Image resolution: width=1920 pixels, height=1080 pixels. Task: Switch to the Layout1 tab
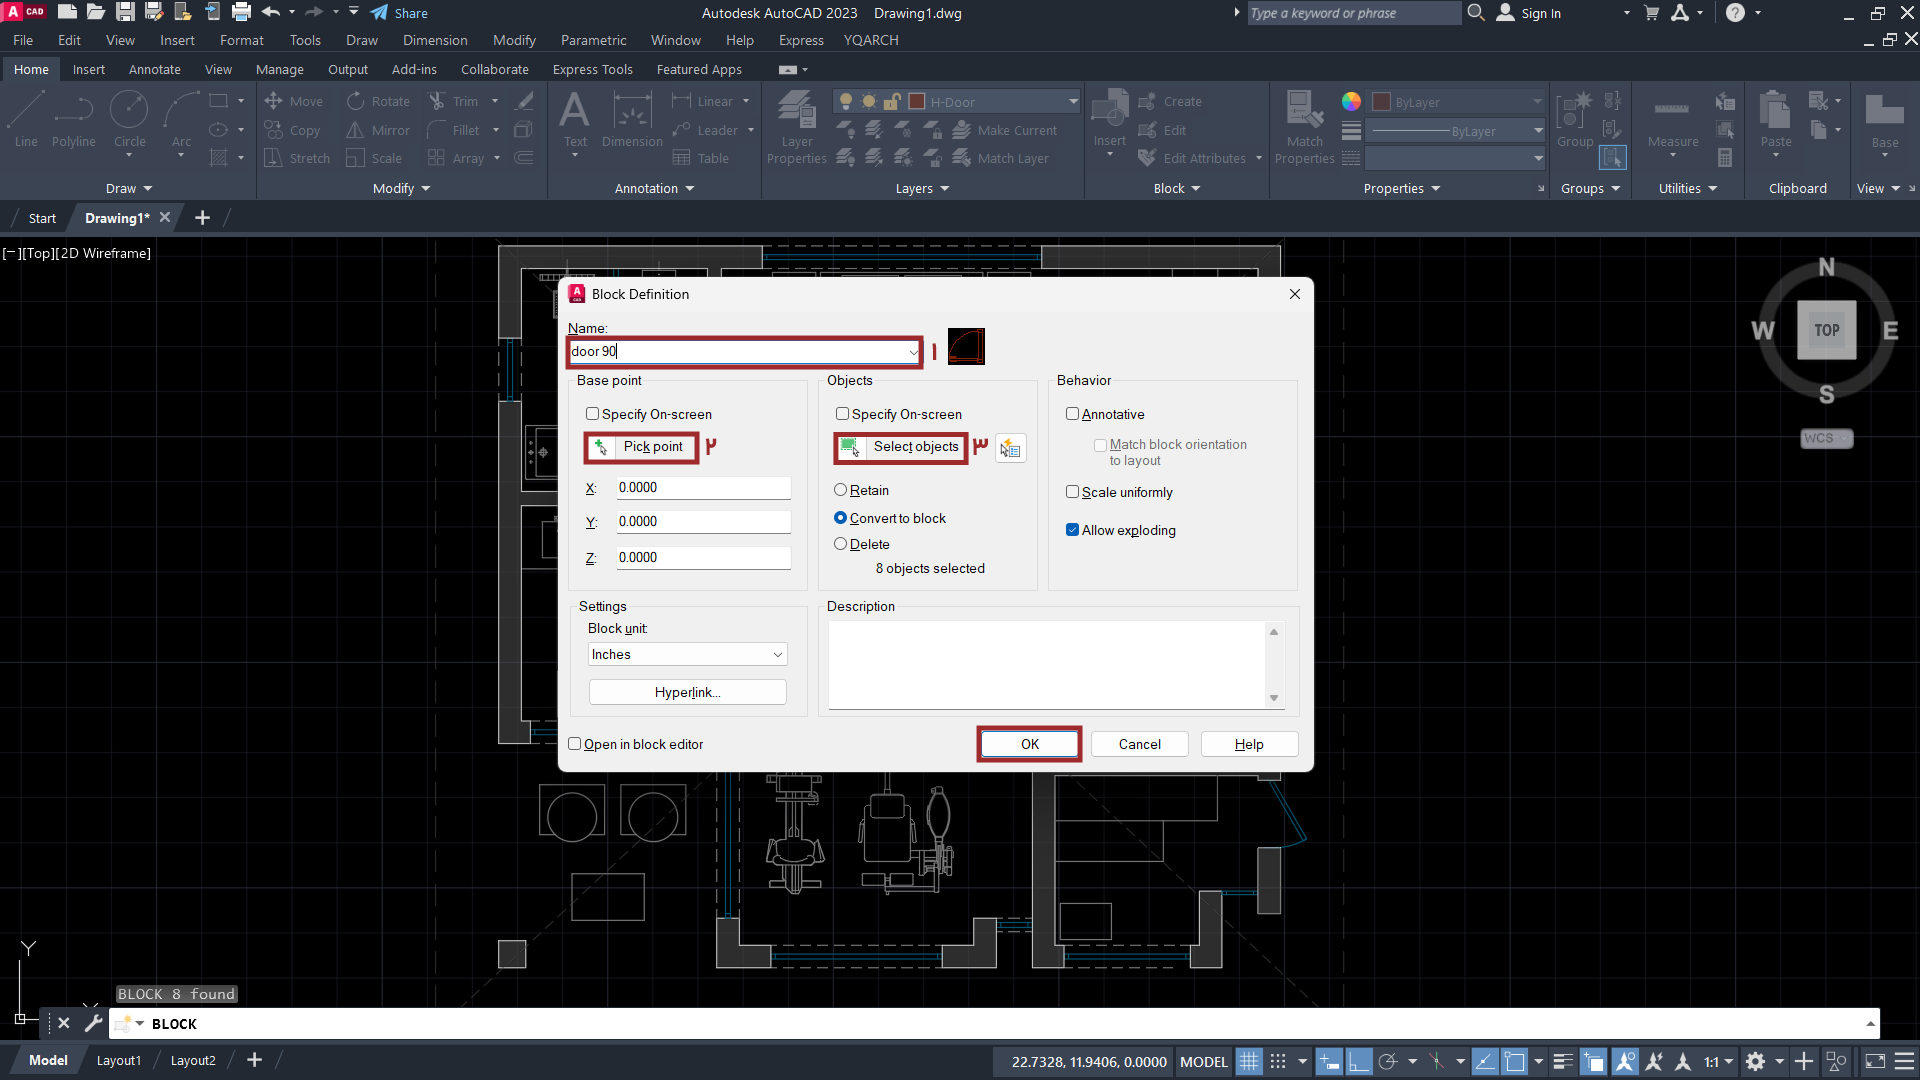pyautogui.click(x=118, y=1061)
